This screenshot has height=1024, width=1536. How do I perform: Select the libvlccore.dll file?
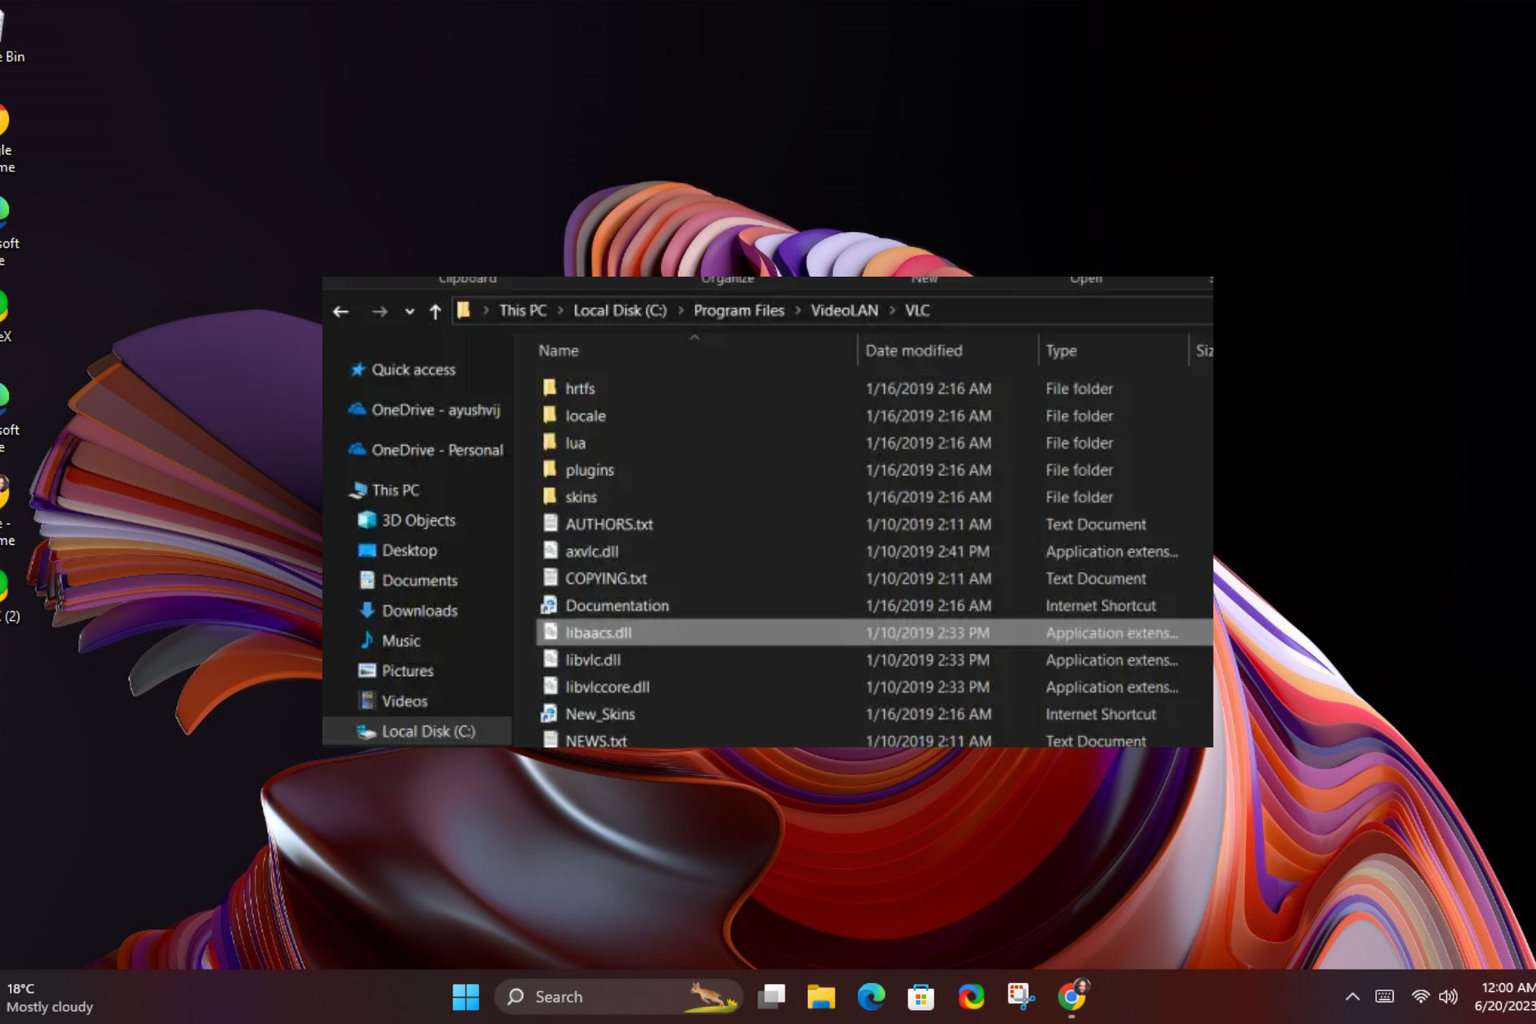tap(607, 687)
